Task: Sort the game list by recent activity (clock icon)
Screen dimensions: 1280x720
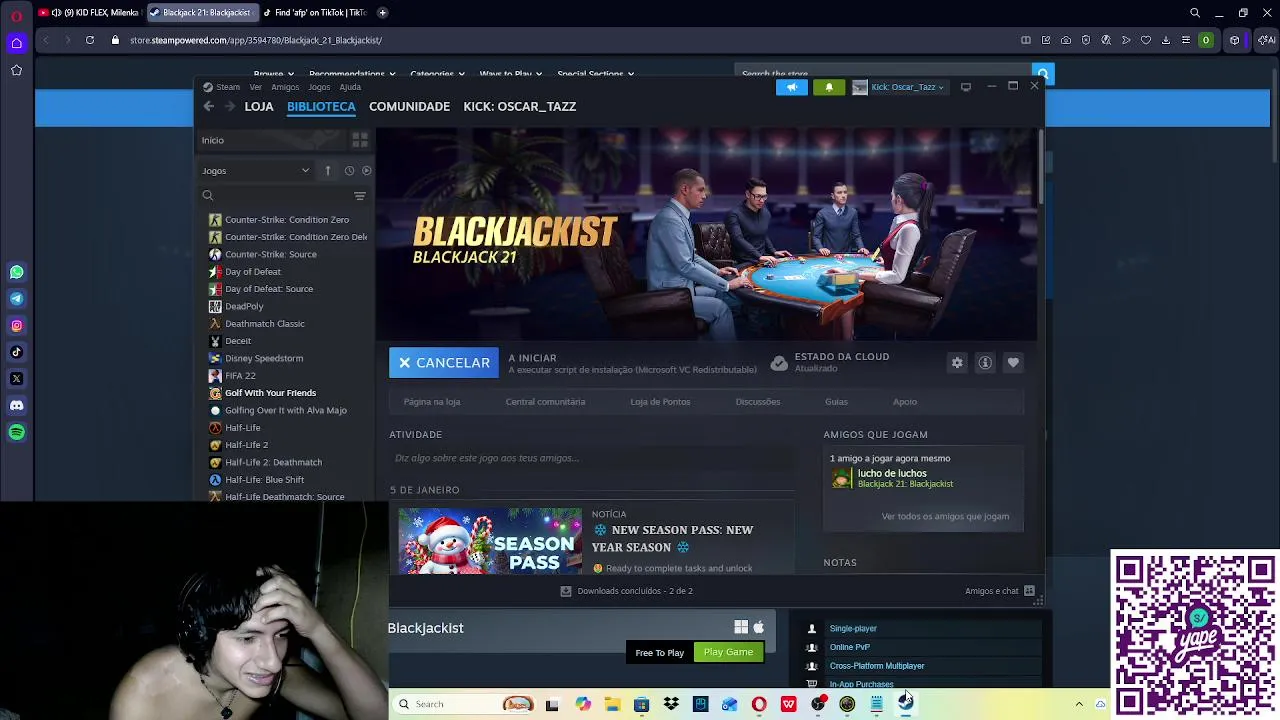Action: point(349,171)
